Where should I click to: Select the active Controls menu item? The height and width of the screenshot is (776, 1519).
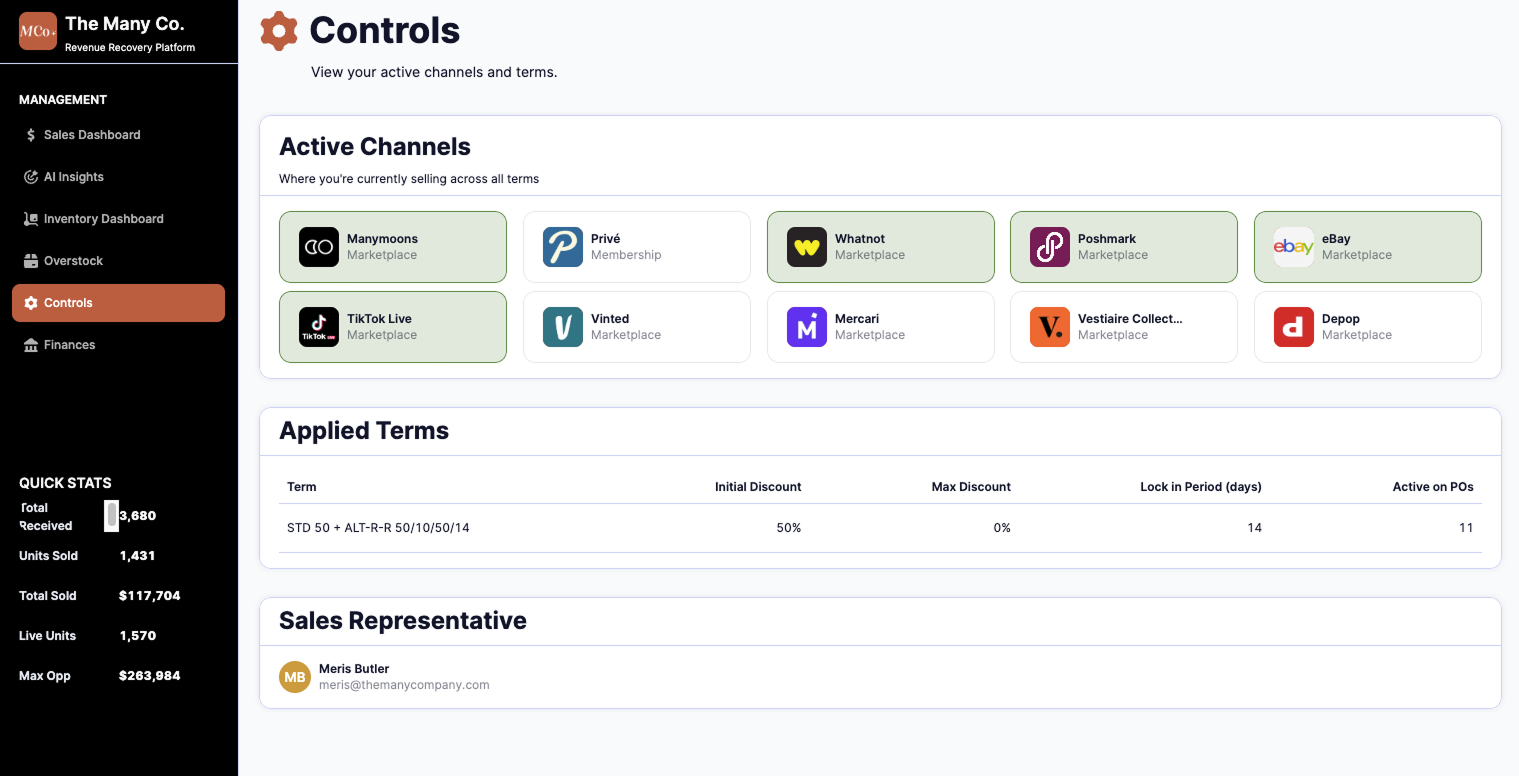(118, 303)
